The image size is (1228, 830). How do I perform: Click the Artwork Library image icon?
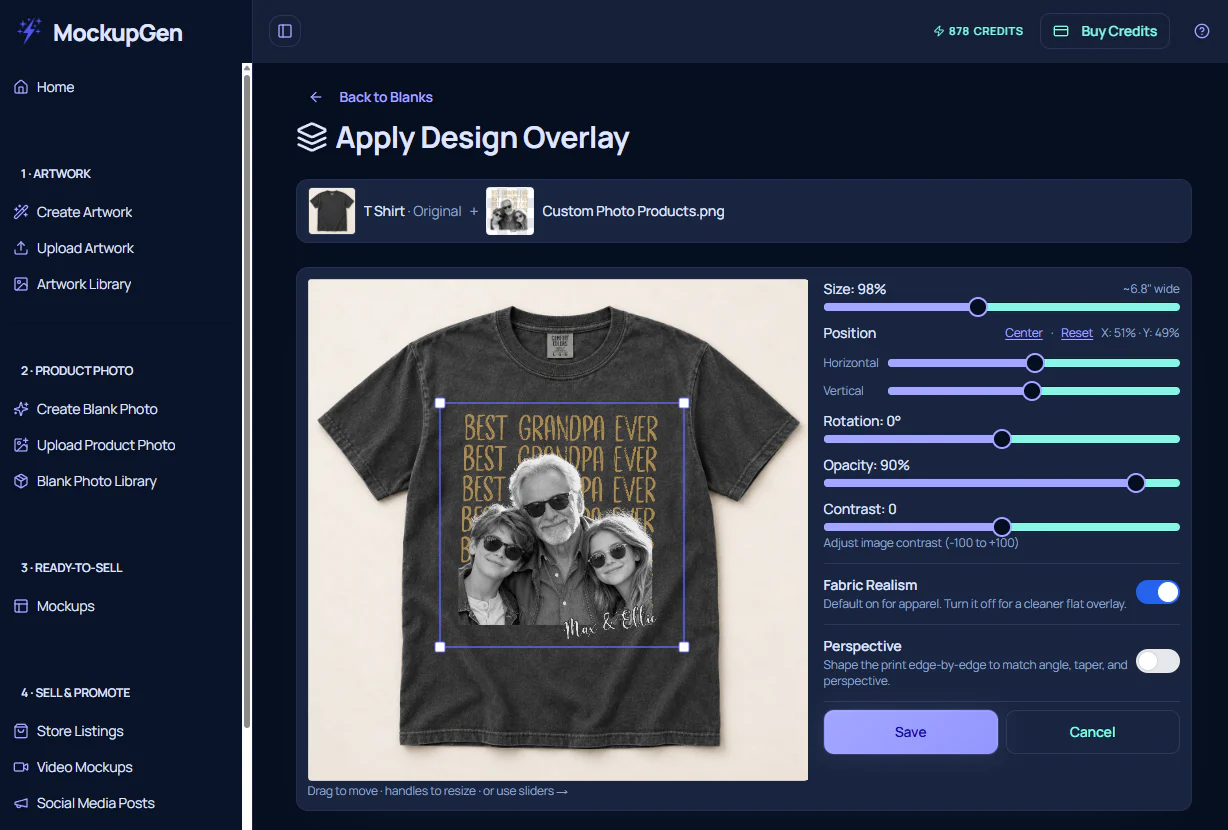(x=21, y=284)
